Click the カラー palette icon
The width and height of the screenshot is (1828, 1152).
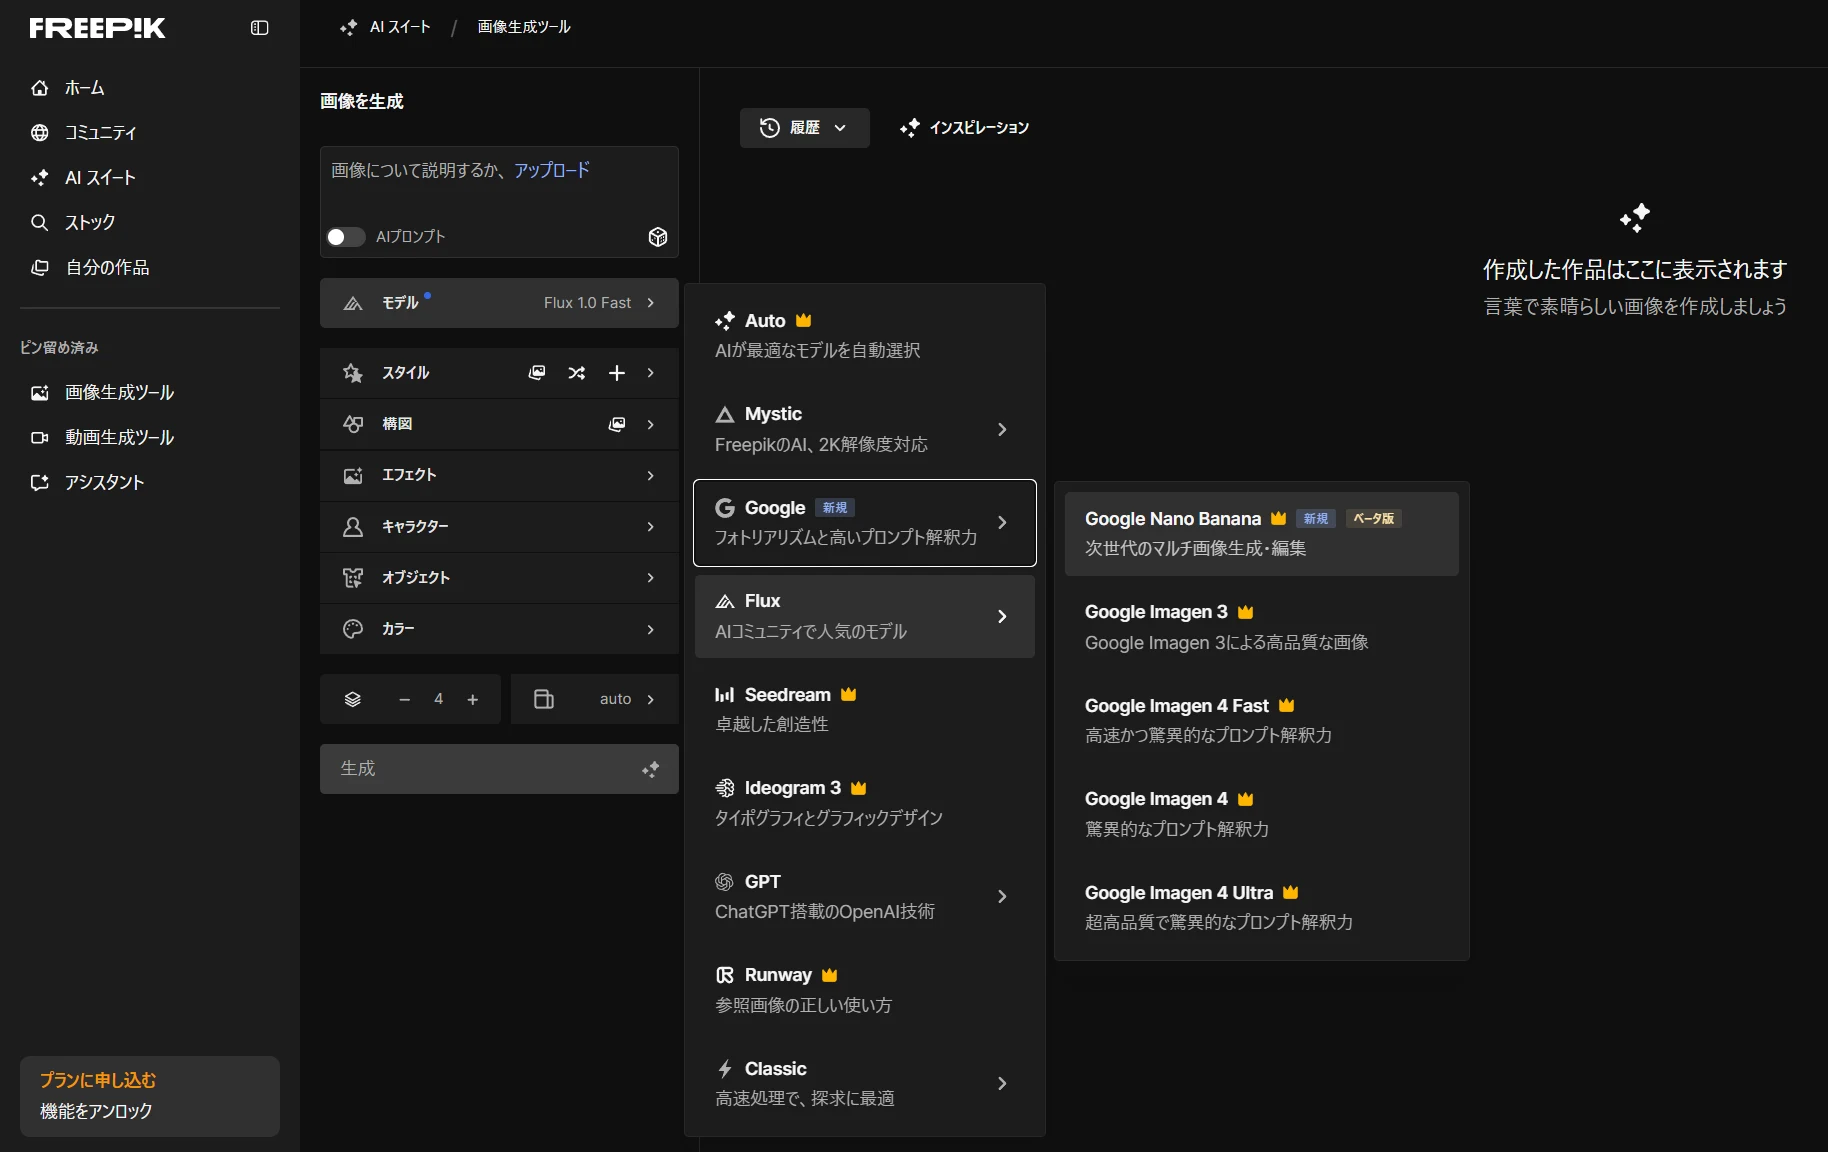click(x=353, y=629)
